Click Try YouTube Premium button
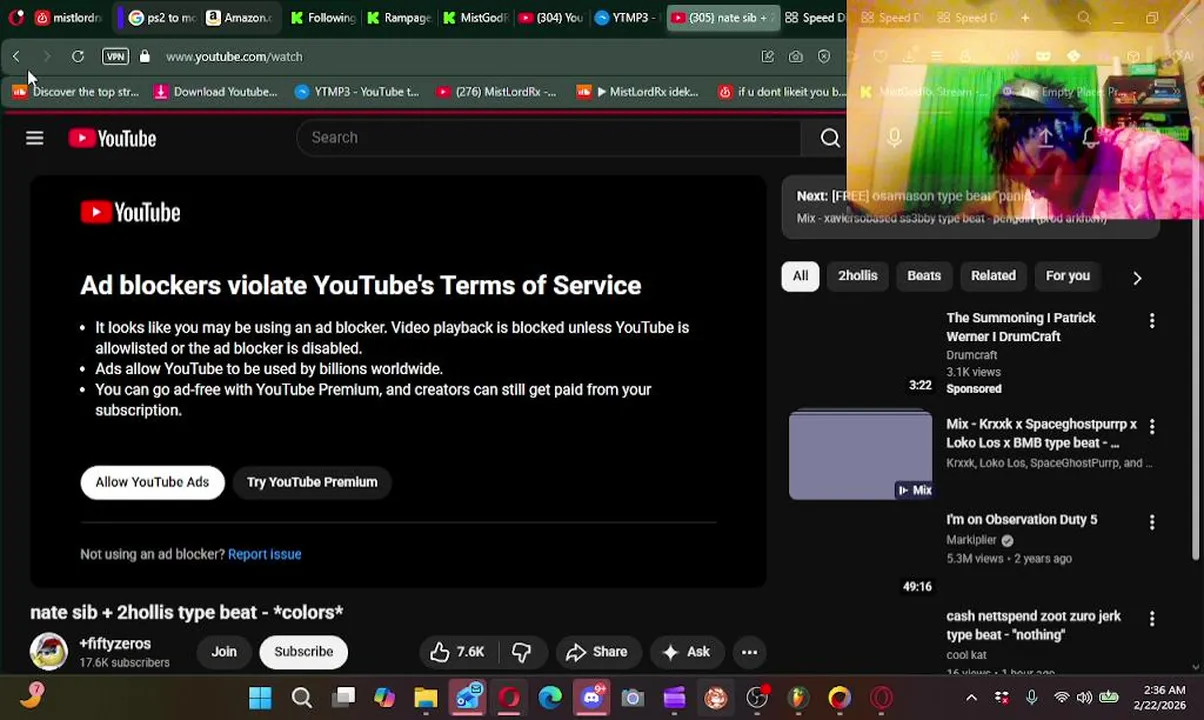Image resolution: width=1204 pixels, height=720 pixels. [x=312, y=482]
